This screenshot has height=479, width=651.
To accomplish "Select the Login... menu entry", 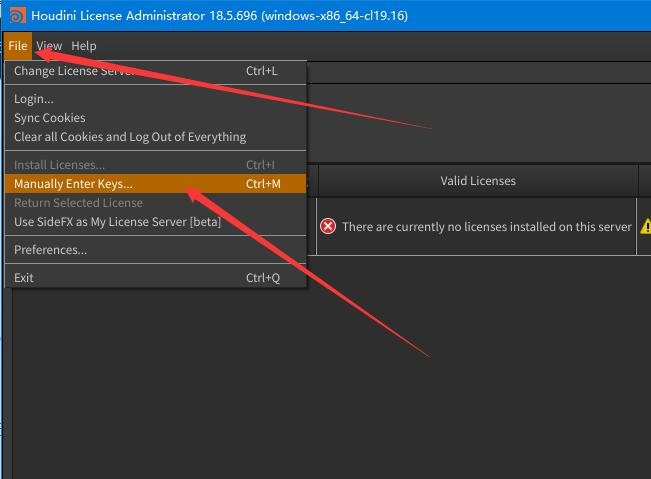I will pos(34,99).
